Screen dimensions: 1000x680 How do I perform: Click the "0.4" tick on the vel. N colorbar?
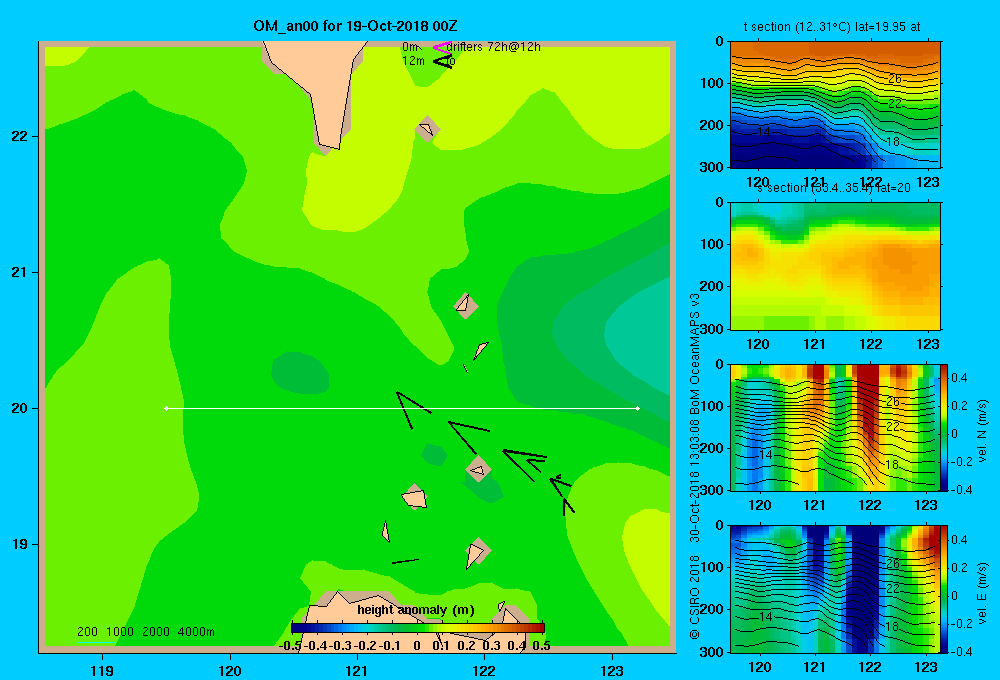coord(959,378)
